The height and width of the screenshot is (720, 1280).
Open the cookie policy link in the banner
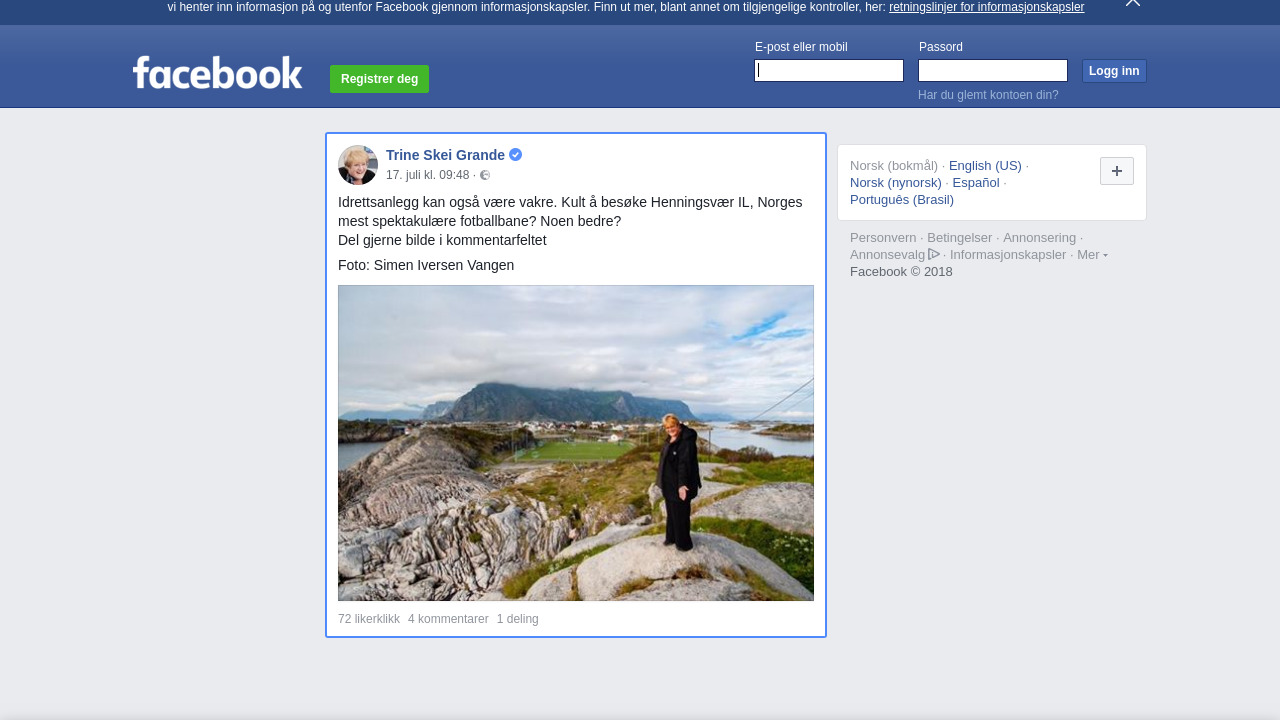[x=986, y=7]
